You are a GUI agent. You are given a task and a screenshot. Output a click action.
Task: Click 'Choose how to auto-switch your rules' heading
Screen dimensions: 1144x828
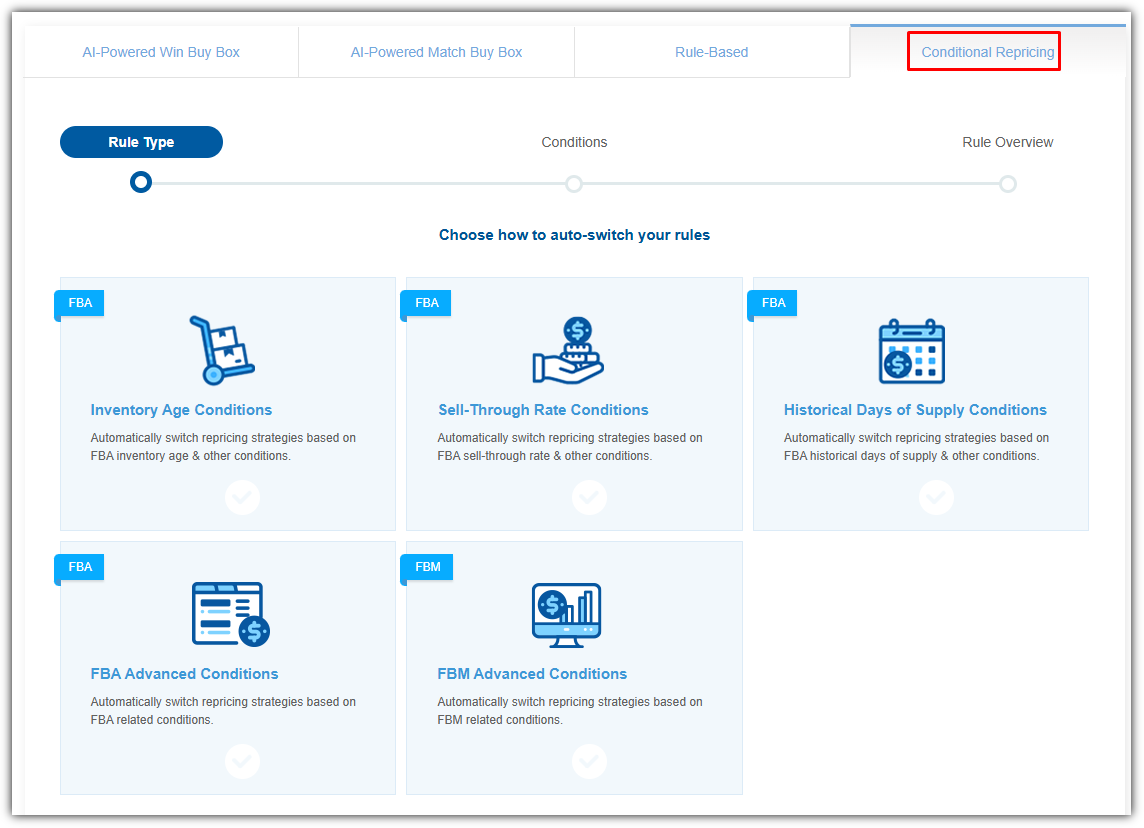(574, 235)
